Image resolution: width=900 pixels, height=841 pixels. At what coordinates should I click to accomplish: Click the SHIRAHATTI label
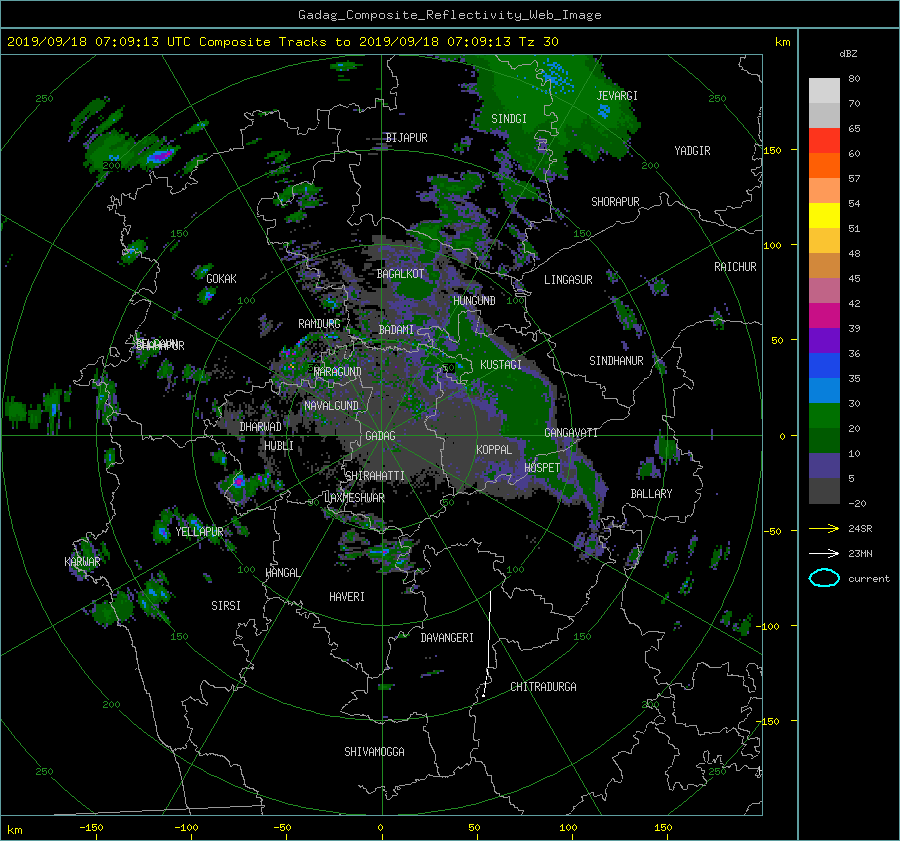coord(375,476)
